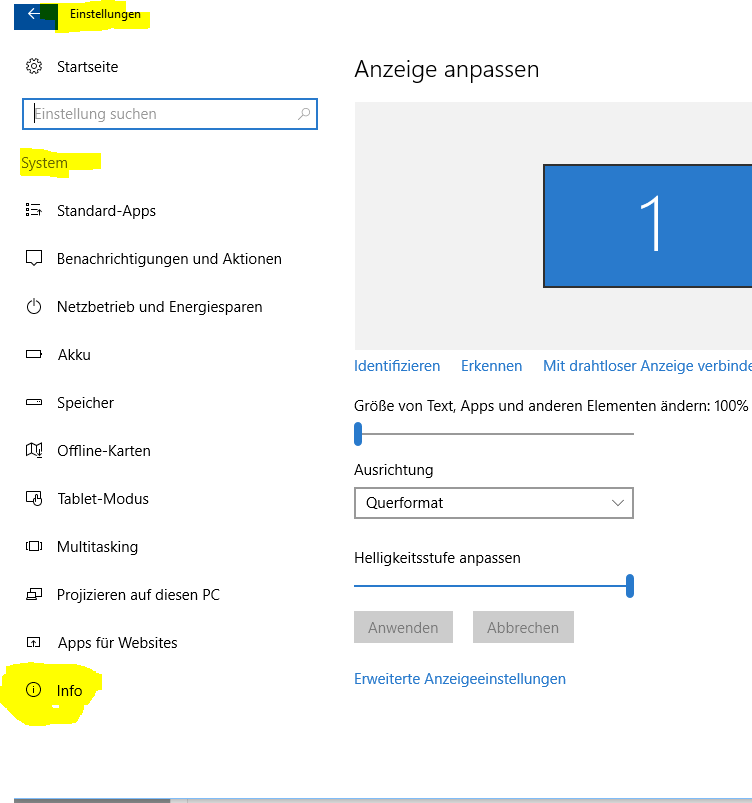The image size is (752, 803).
Task: Click the Anwenden button
Action: coord(403,627)
